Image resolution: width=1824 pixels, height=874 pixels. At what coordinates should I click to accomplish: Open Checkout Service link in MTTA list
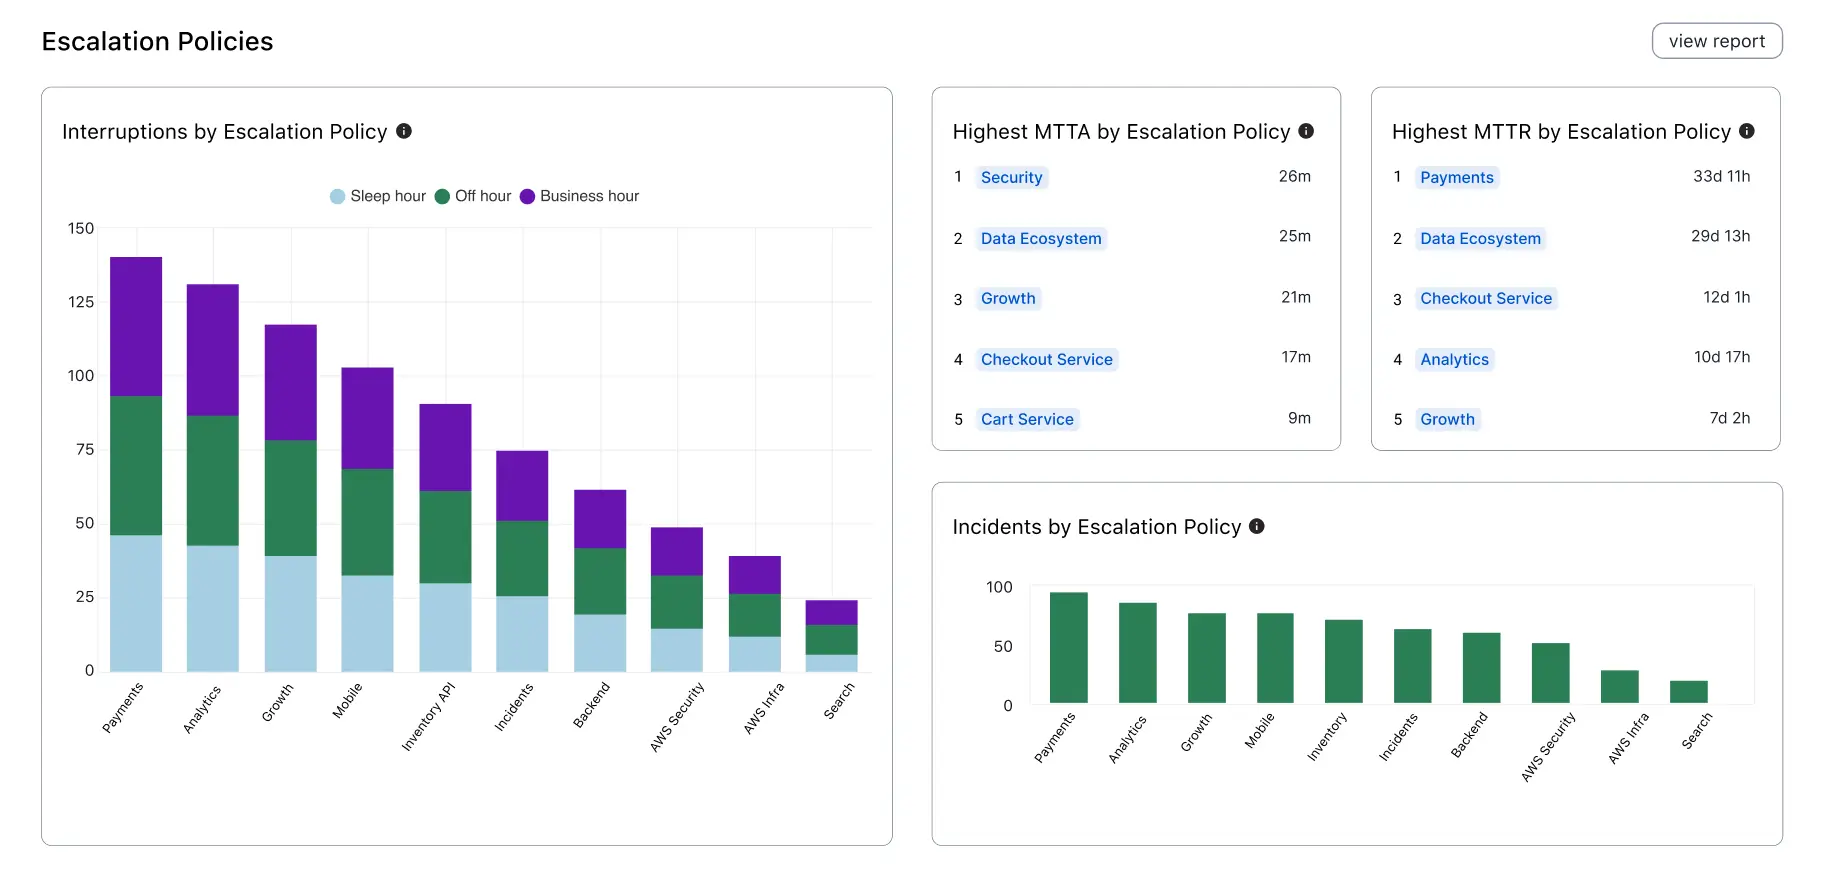(1046, 359)
